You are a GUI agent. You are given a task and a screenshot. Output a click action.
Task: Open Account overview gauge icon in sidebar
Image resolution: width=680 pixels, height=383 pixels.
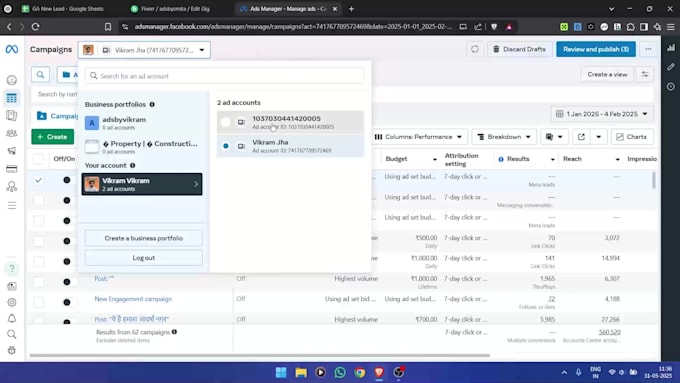click(x=12, y=80)
